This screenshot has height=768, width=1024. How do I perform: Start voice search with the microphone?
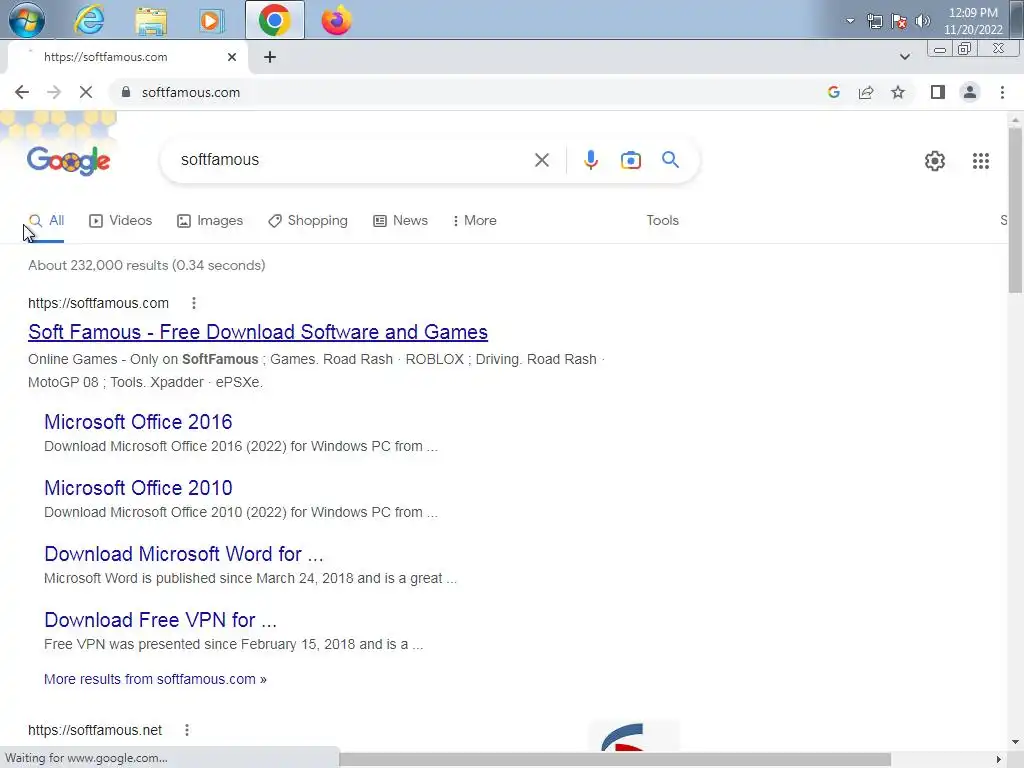590,160
